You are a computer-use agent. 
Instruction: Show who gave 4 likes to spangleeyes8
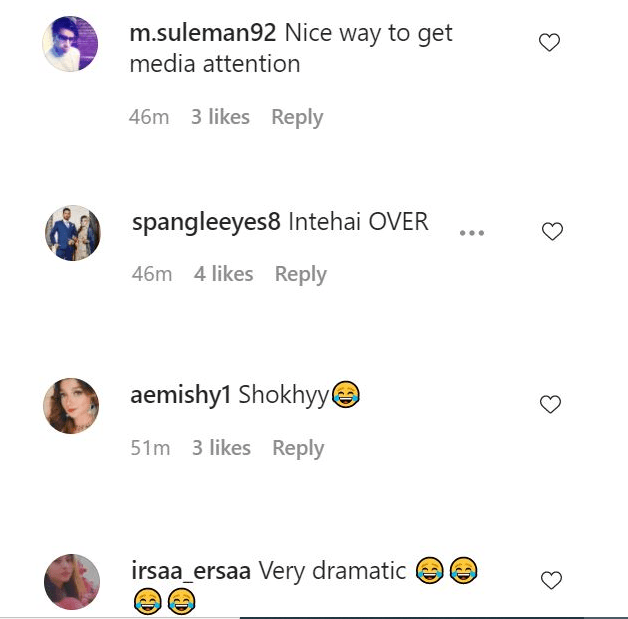coord(223,274)
